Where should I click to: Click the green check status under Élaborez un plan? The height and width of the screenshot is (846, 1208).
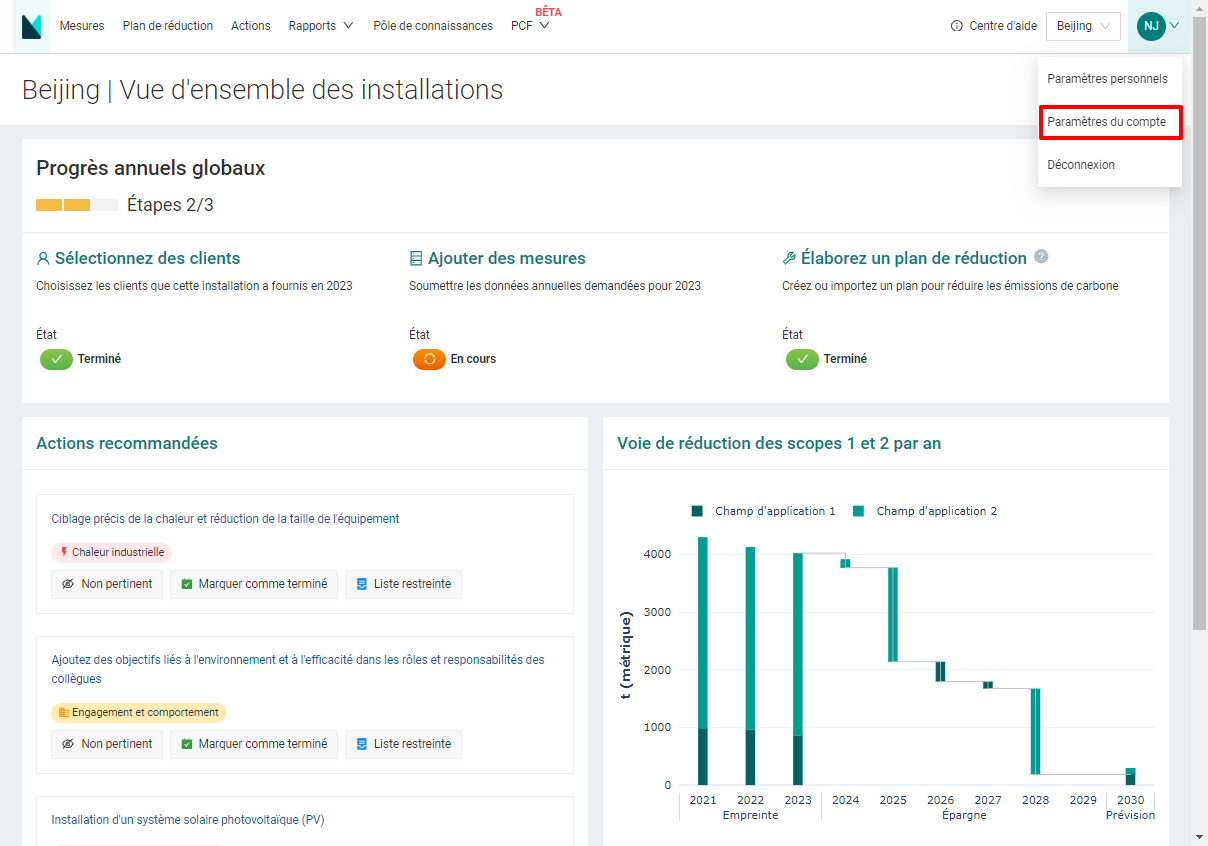(x=802, y=359)
